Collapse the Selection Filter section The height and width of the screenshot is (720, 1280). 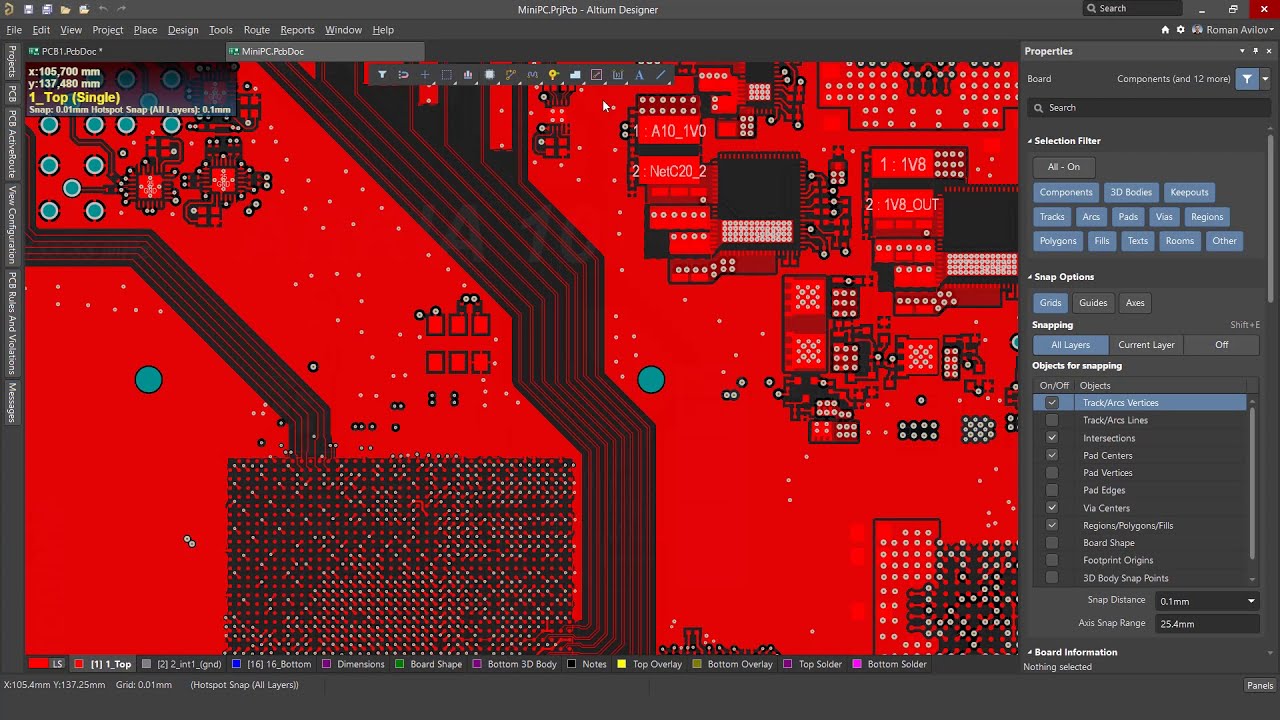pyautogui.click(x=1030, y=141)
